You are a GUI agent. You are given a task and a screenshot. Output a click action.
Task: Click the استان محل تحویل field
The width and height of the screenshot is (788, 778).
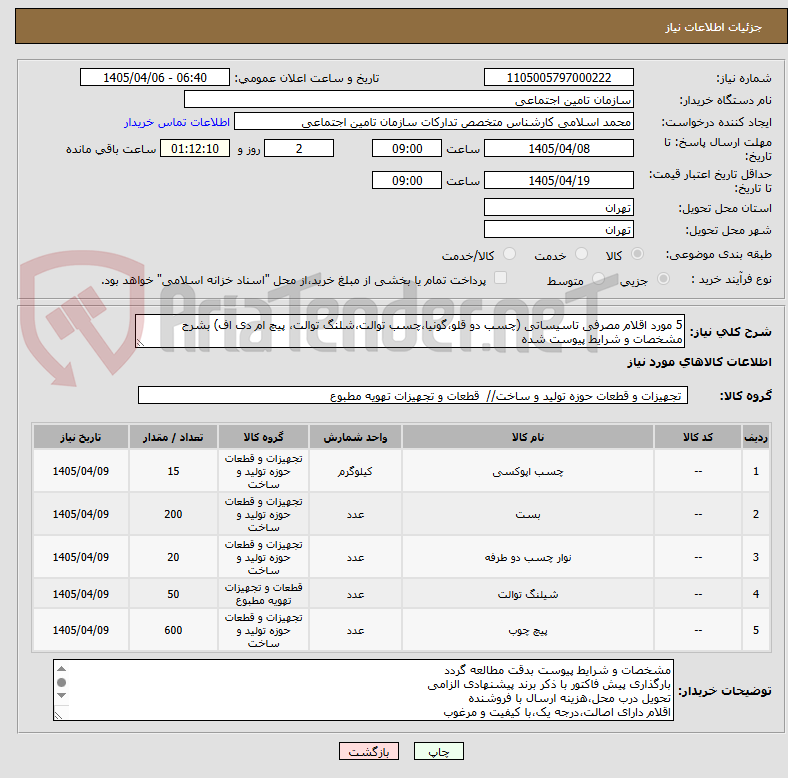[x=558, y=207]
